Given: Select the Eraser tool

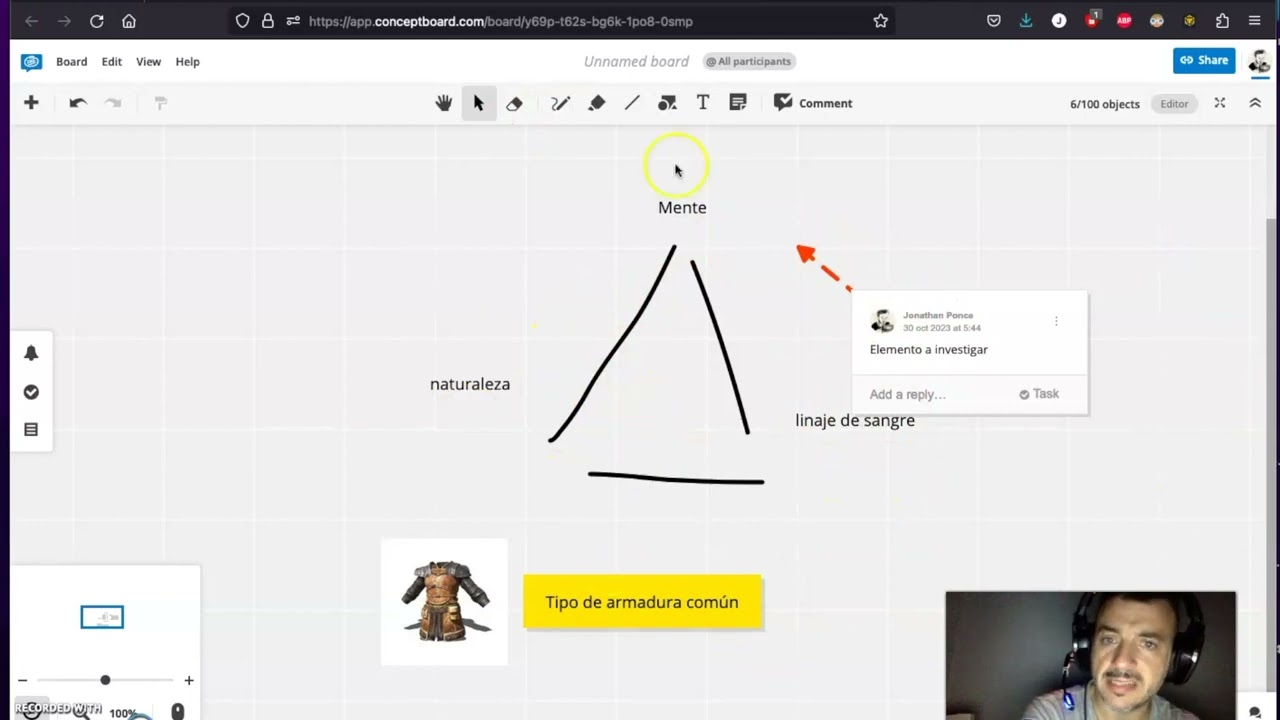Looking at the screenshot, I should (514, 103).
